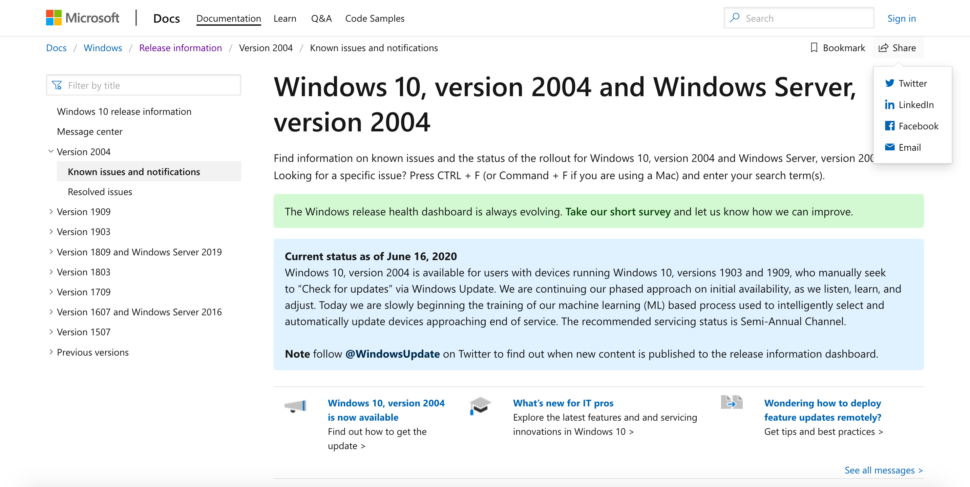Share via Facebook
Screen dimensions: 970x487
911,126
